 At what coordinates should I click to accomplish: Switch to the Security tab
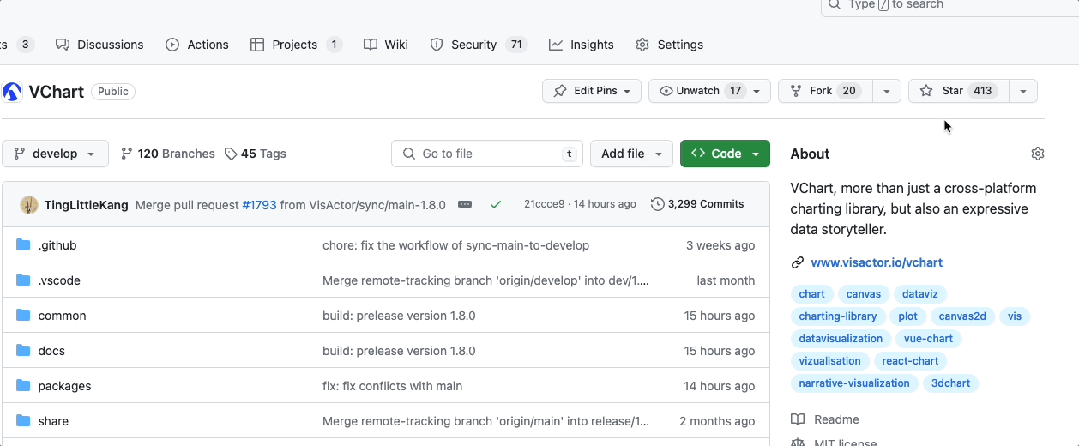pos(478,45)
